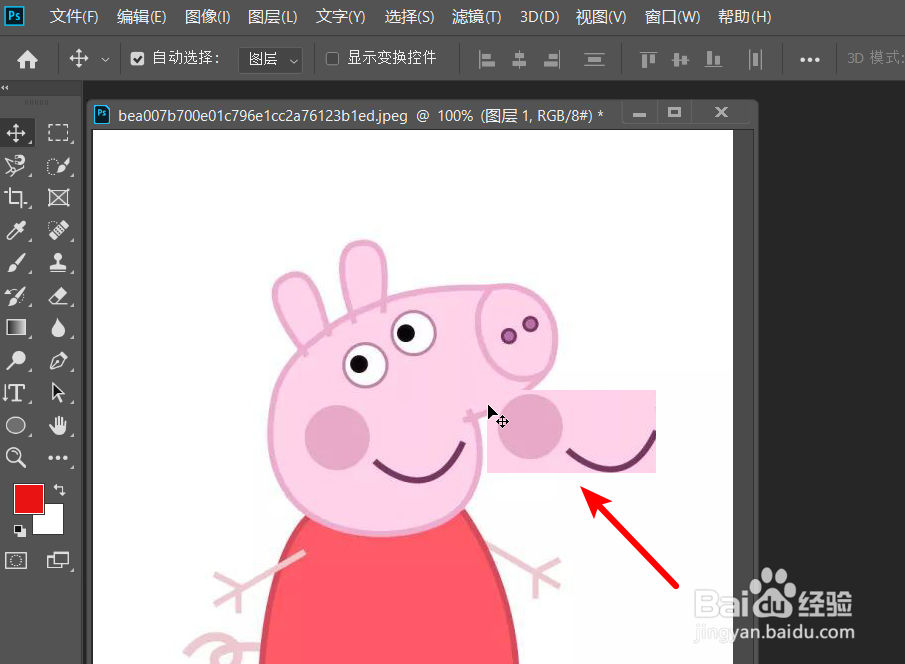
Task: Select the Eyedropper tool
Action: [x=16, y=230]
